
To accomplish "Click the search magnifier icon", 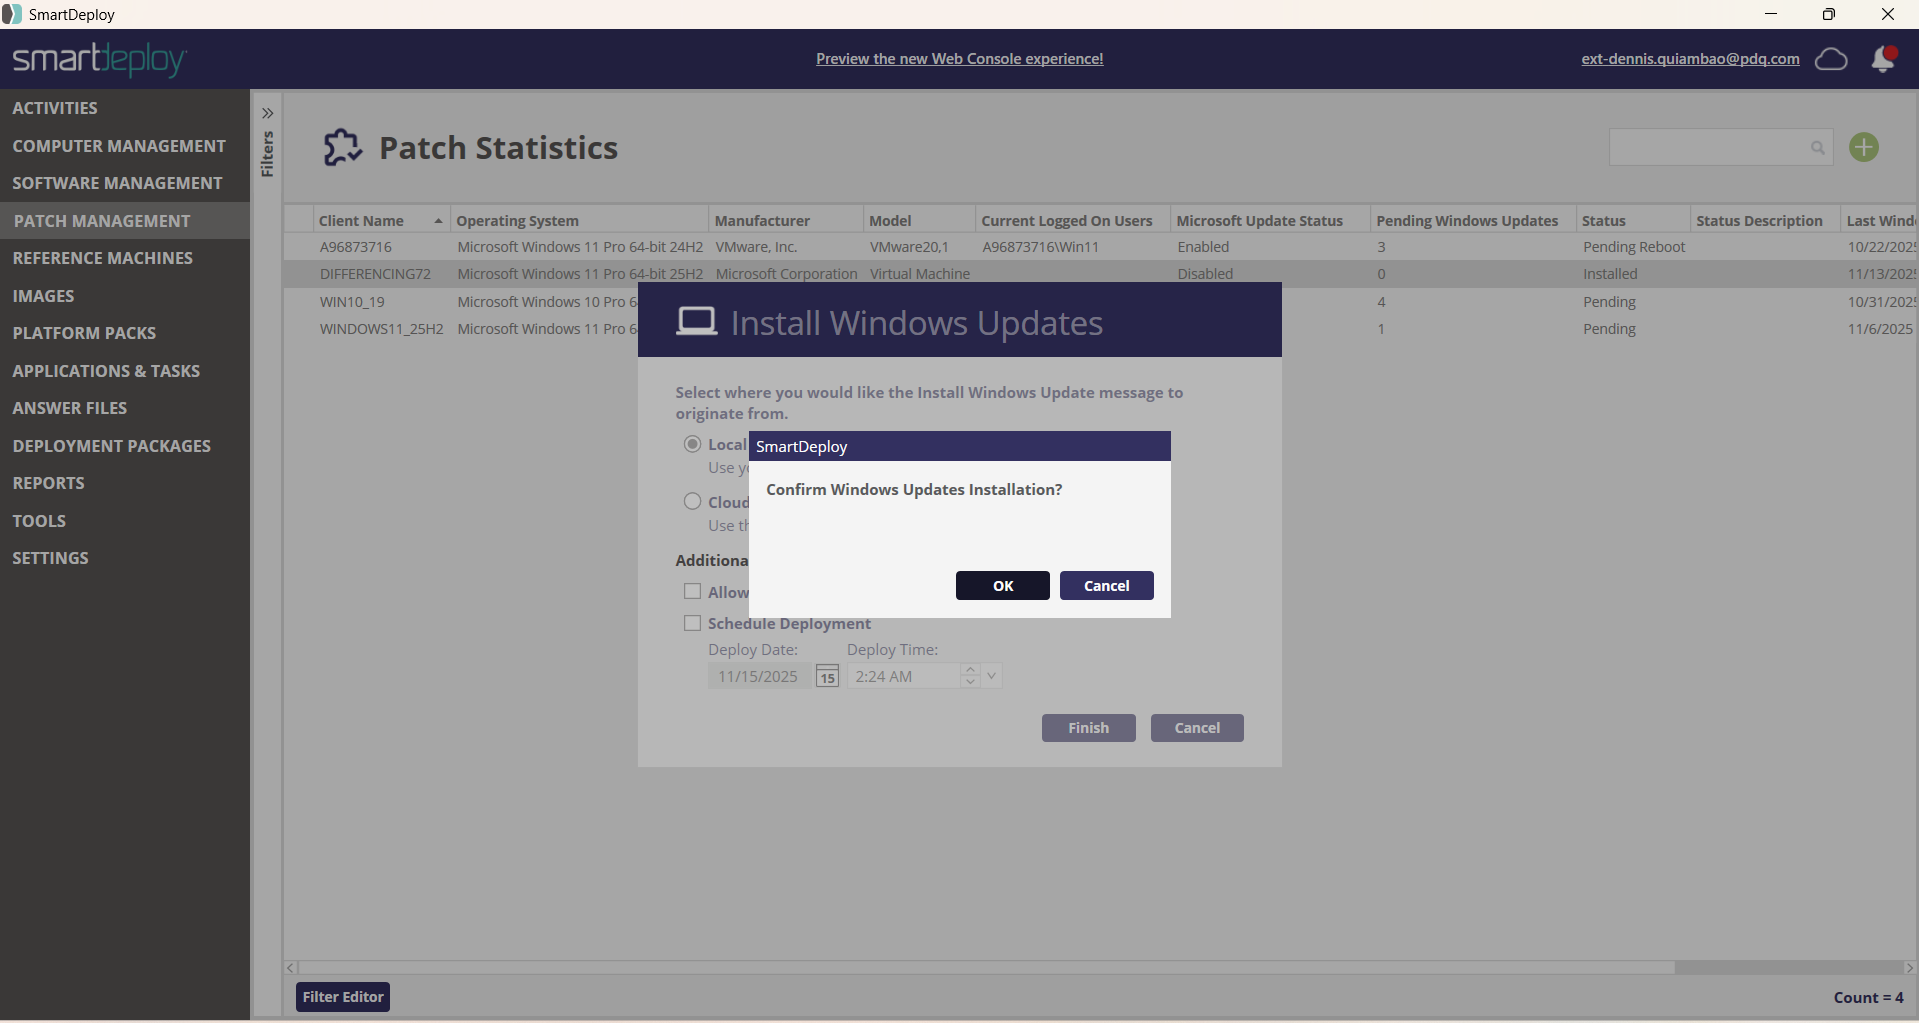I will click(x=1817, y=148).
